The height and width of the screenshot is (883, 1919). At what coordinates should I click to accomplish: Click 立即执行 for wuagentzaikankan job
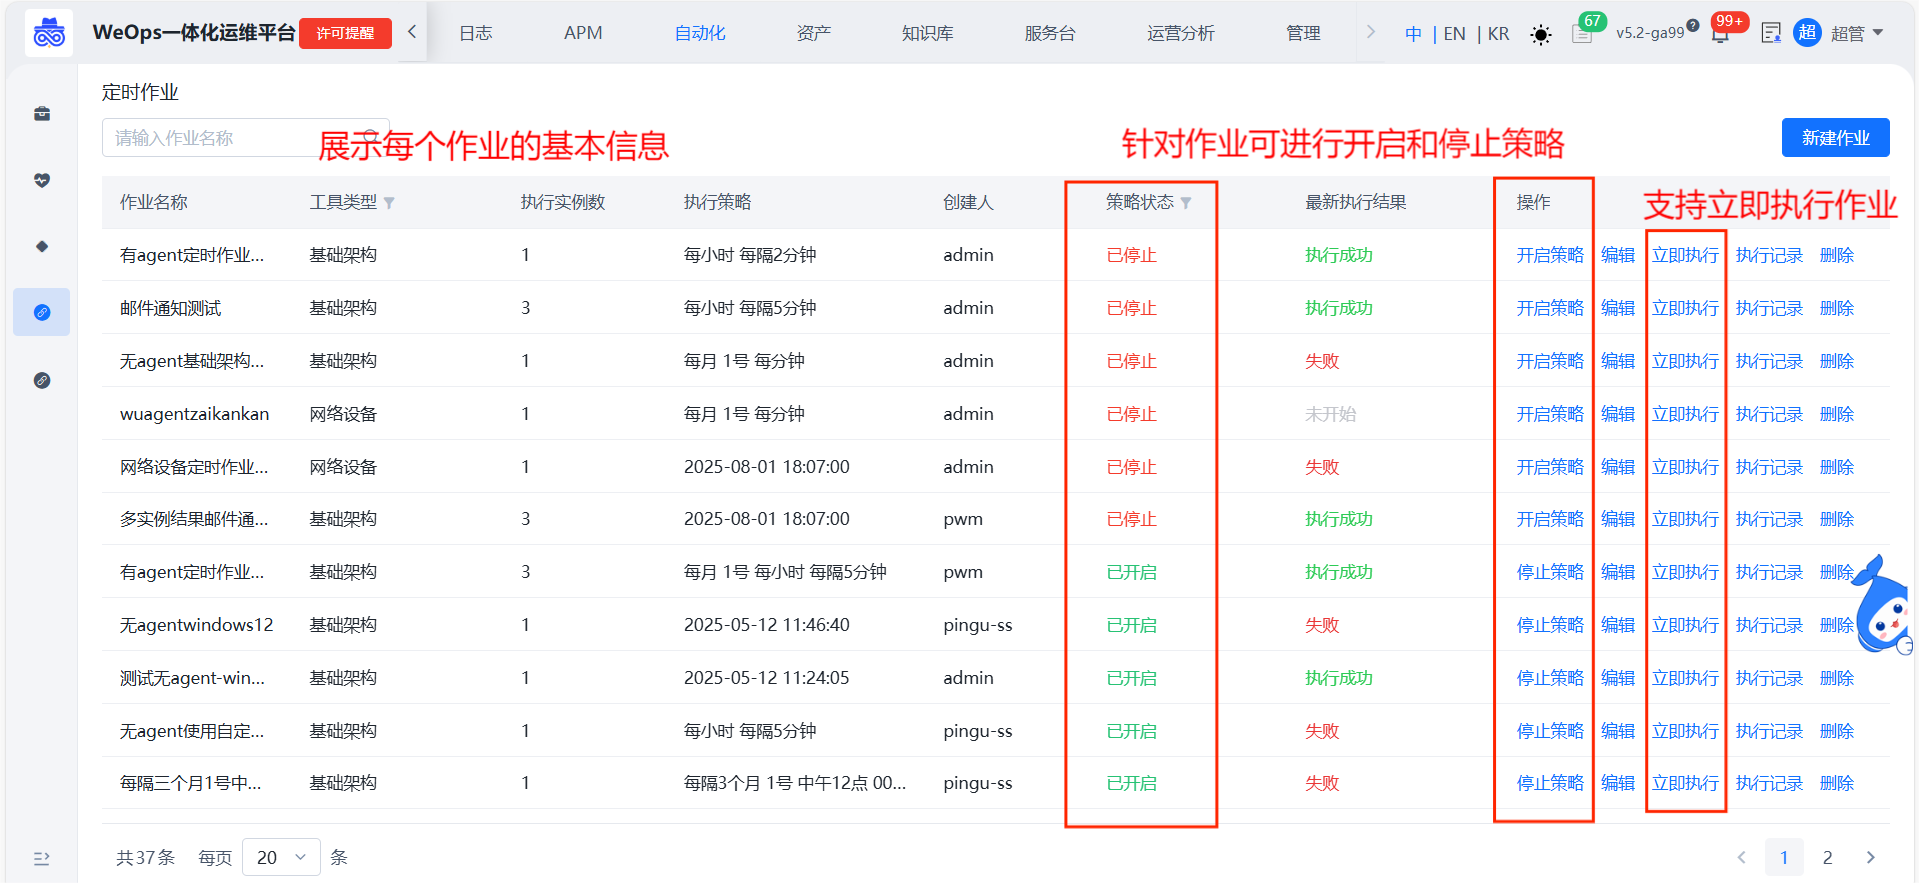(1685, 414)
